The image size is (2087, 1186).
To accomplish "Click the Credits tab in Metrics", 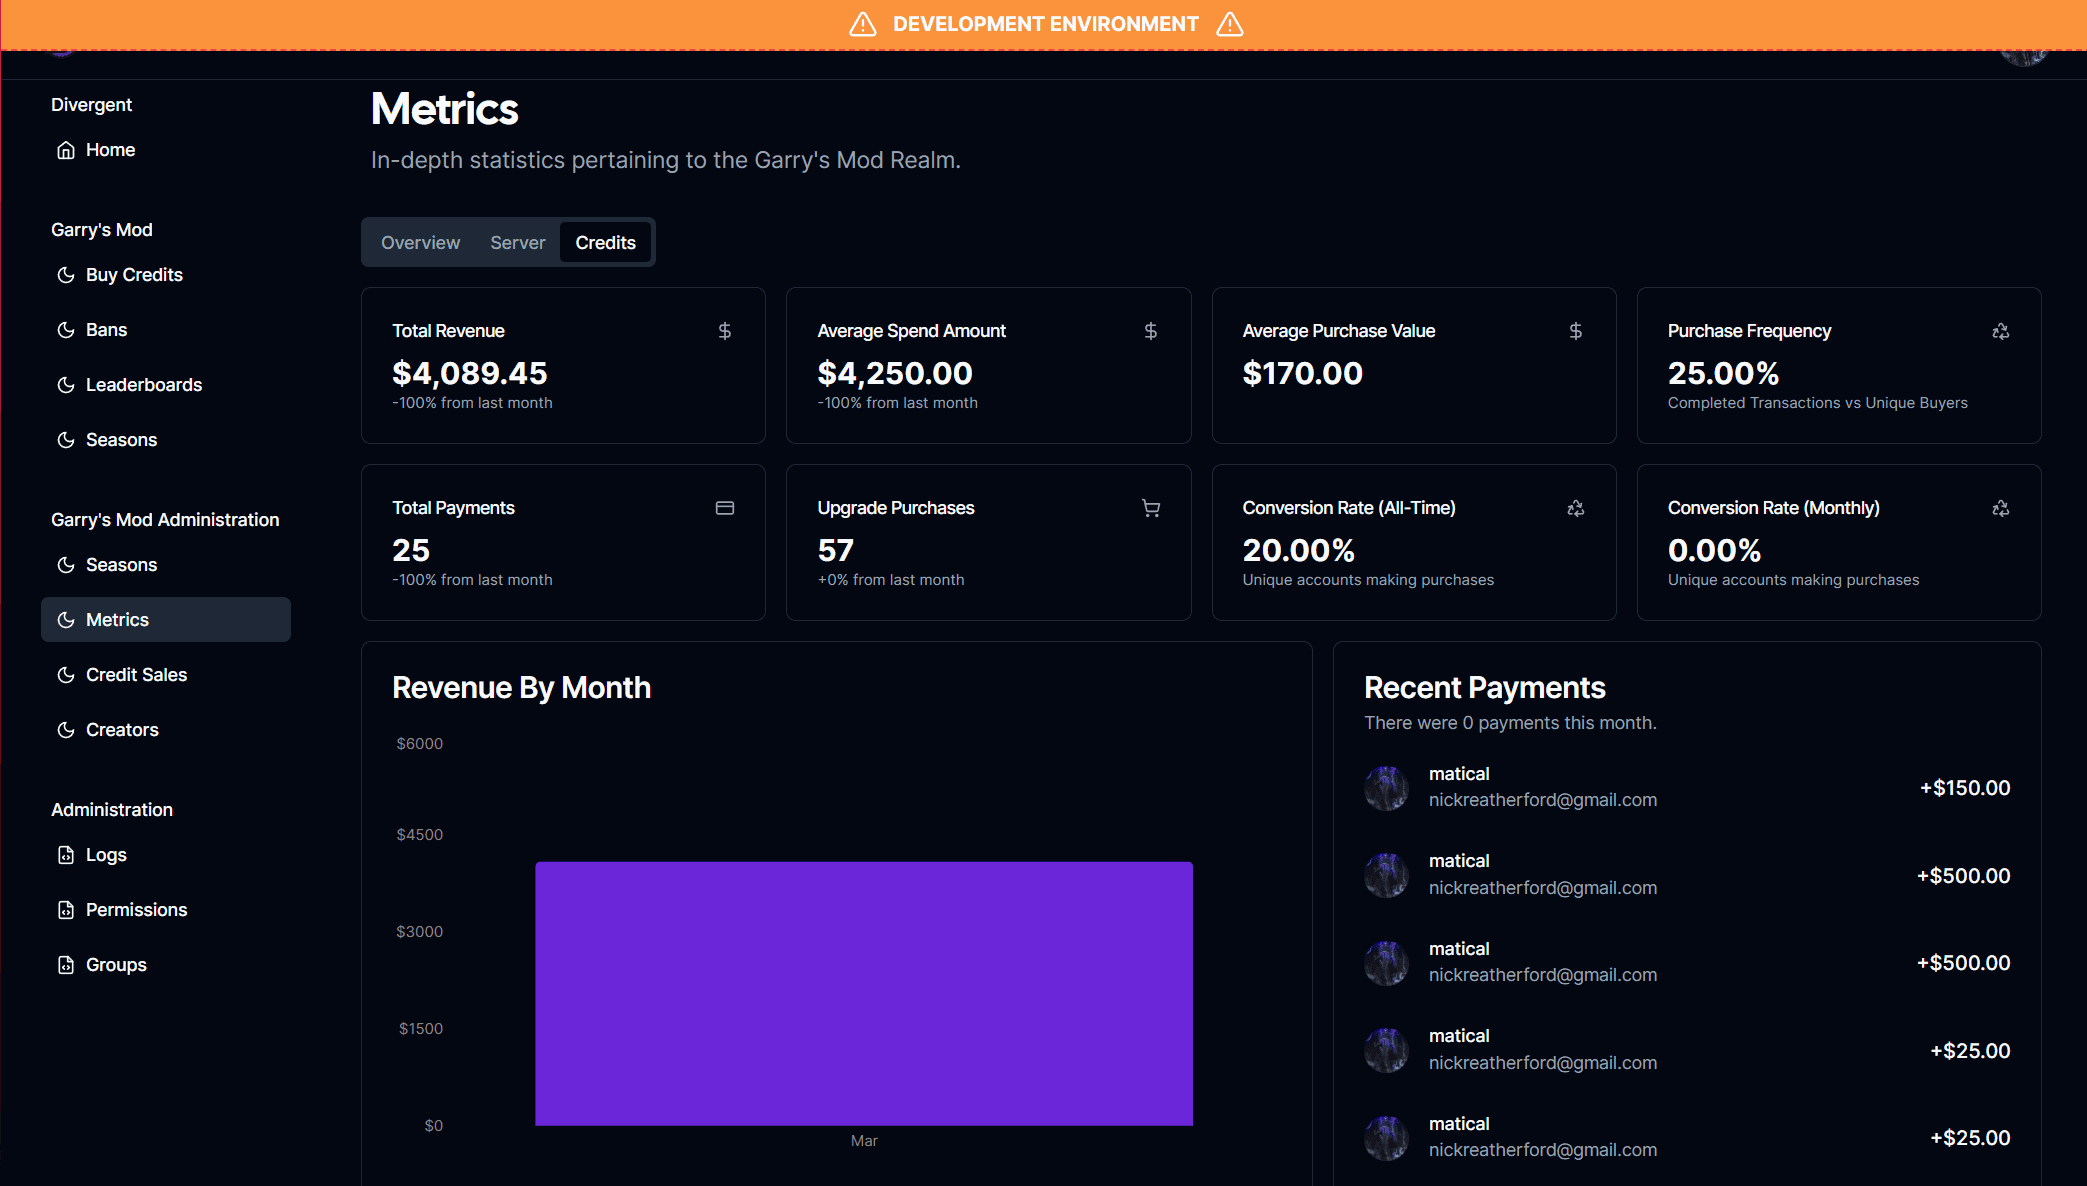I will [x=605, y=241].
